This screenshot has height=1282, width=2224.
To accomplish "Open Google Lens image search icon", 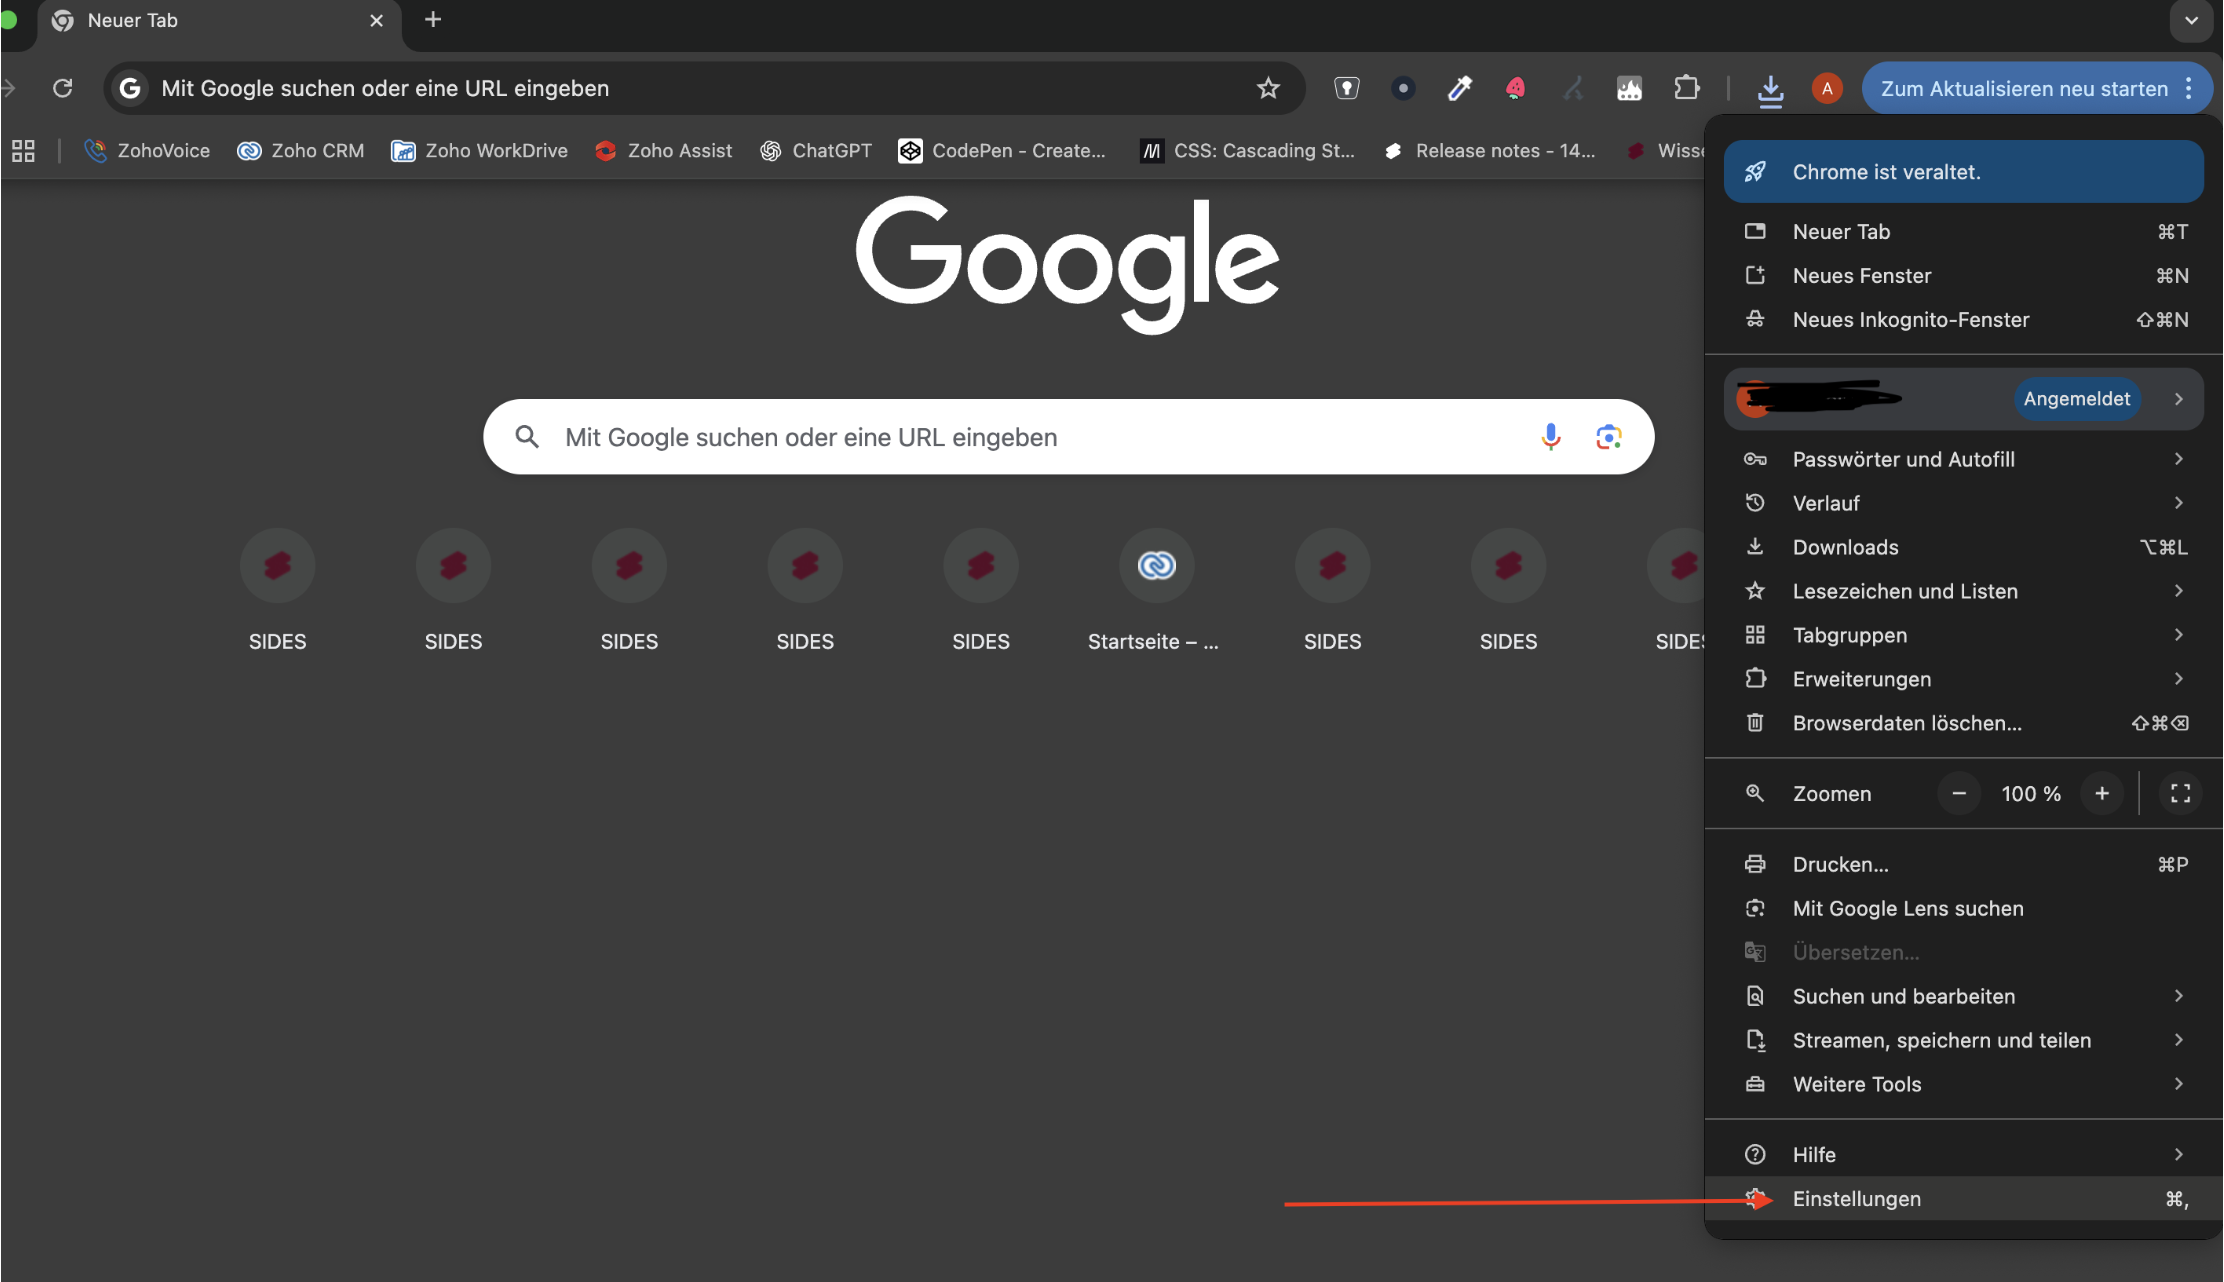I will point(1608,437).
